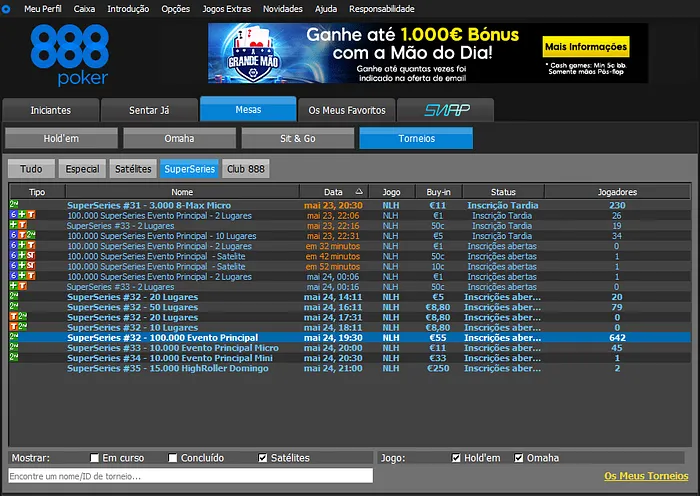The width and height of the screenshot is (700, 496).
Task: Select the SuperSeries filter button
Action: point(189,169)
